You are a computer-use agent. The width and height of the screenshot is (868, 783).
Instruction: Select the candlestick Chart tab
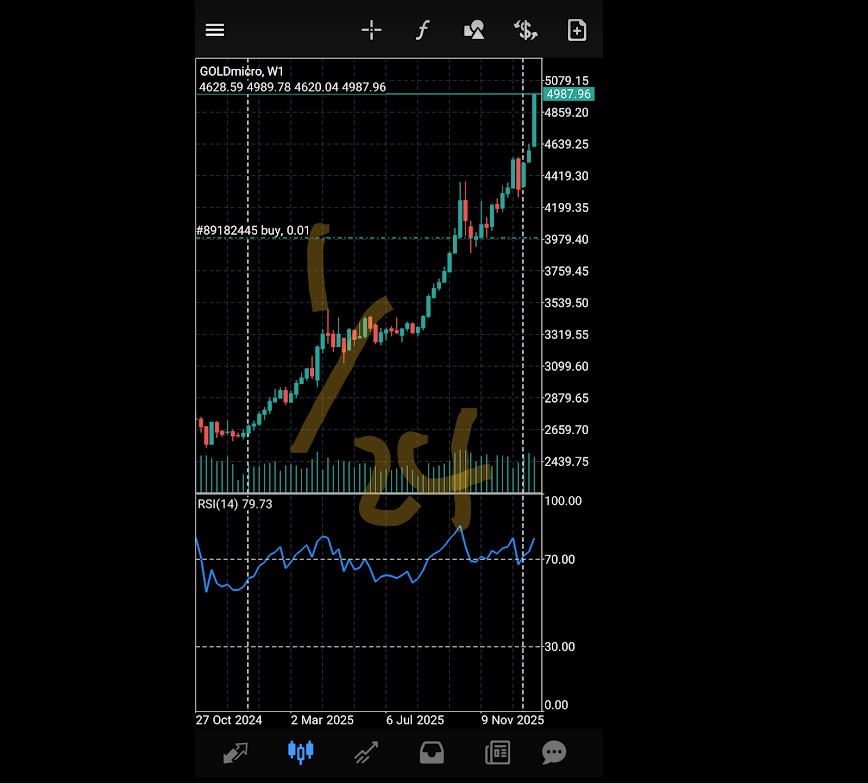300,752
